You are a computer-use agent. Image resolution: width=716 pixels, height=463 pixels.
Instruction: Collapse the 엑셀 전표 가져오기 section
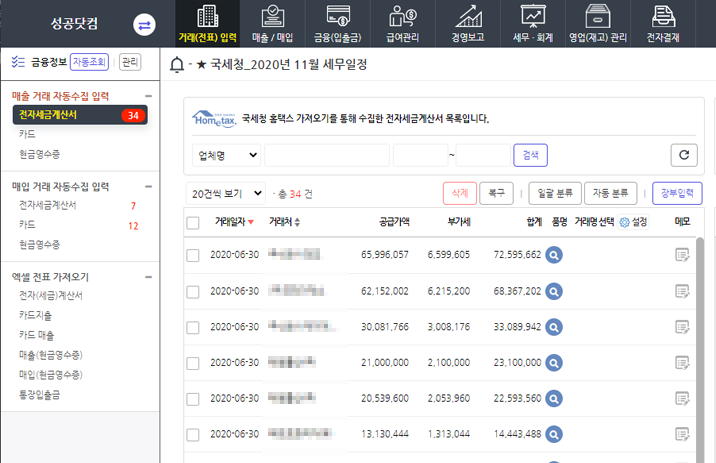tap(148, 277)
